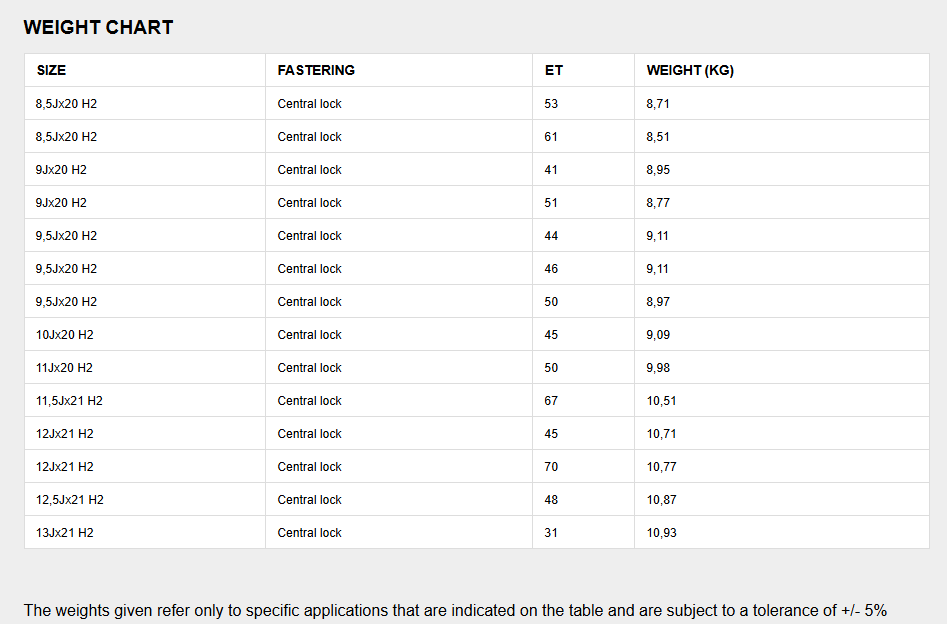
Task: Select weight value 8,71
Action: [658, 104]
